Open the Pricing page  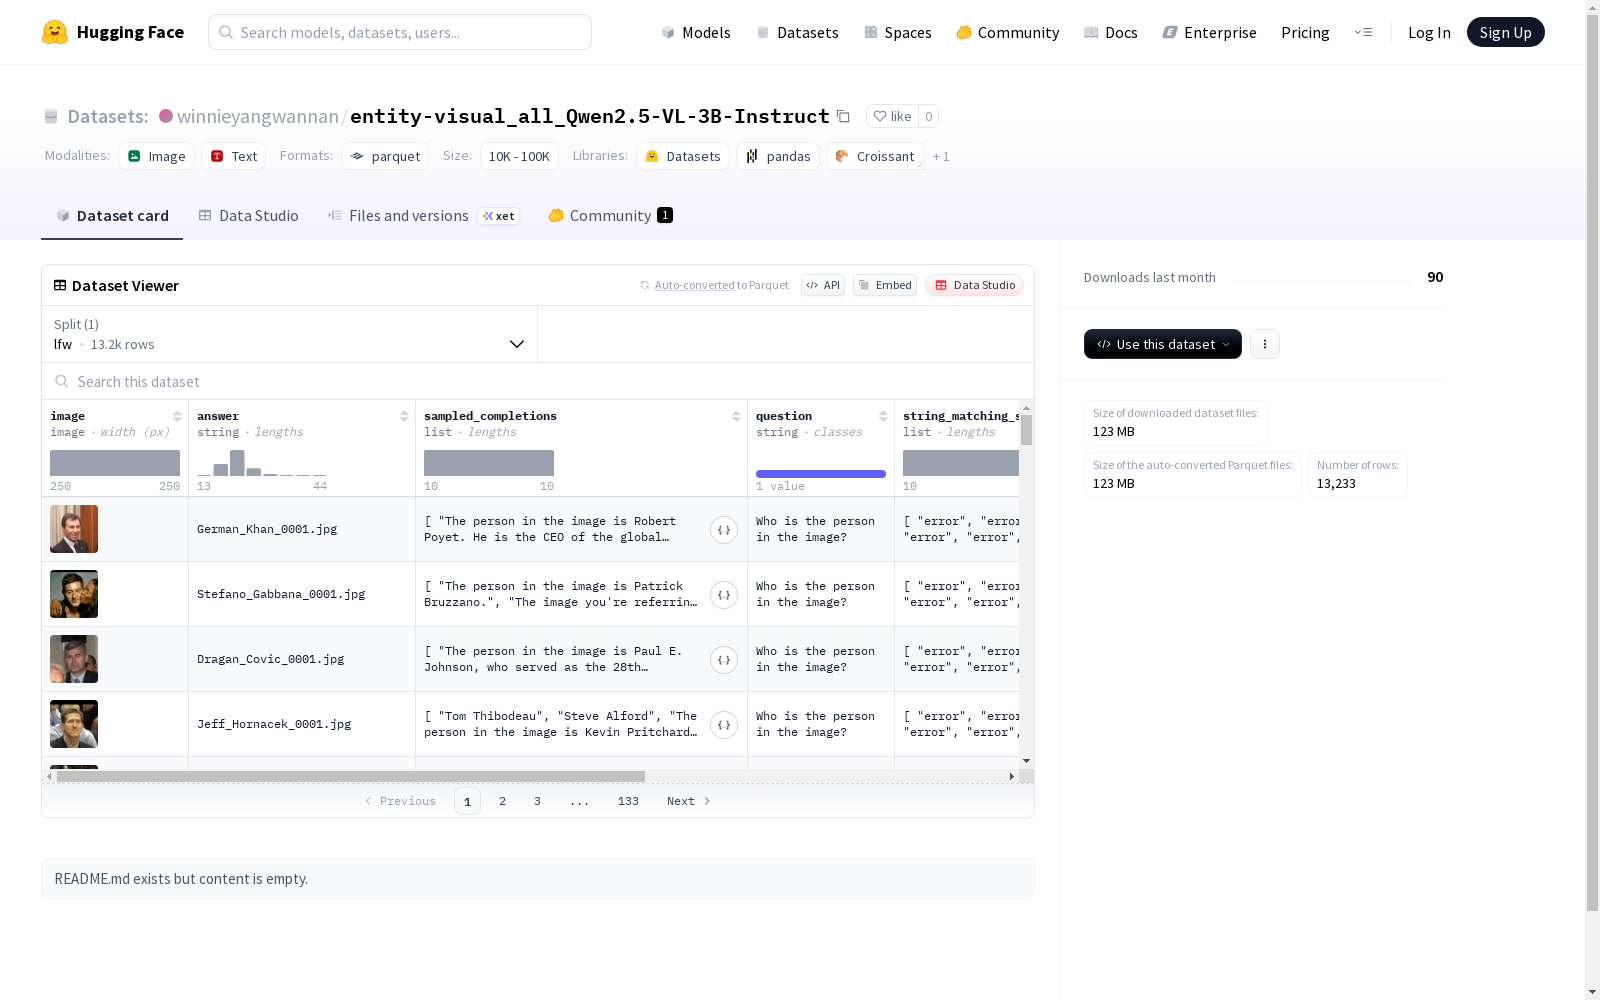[1305, 32]
